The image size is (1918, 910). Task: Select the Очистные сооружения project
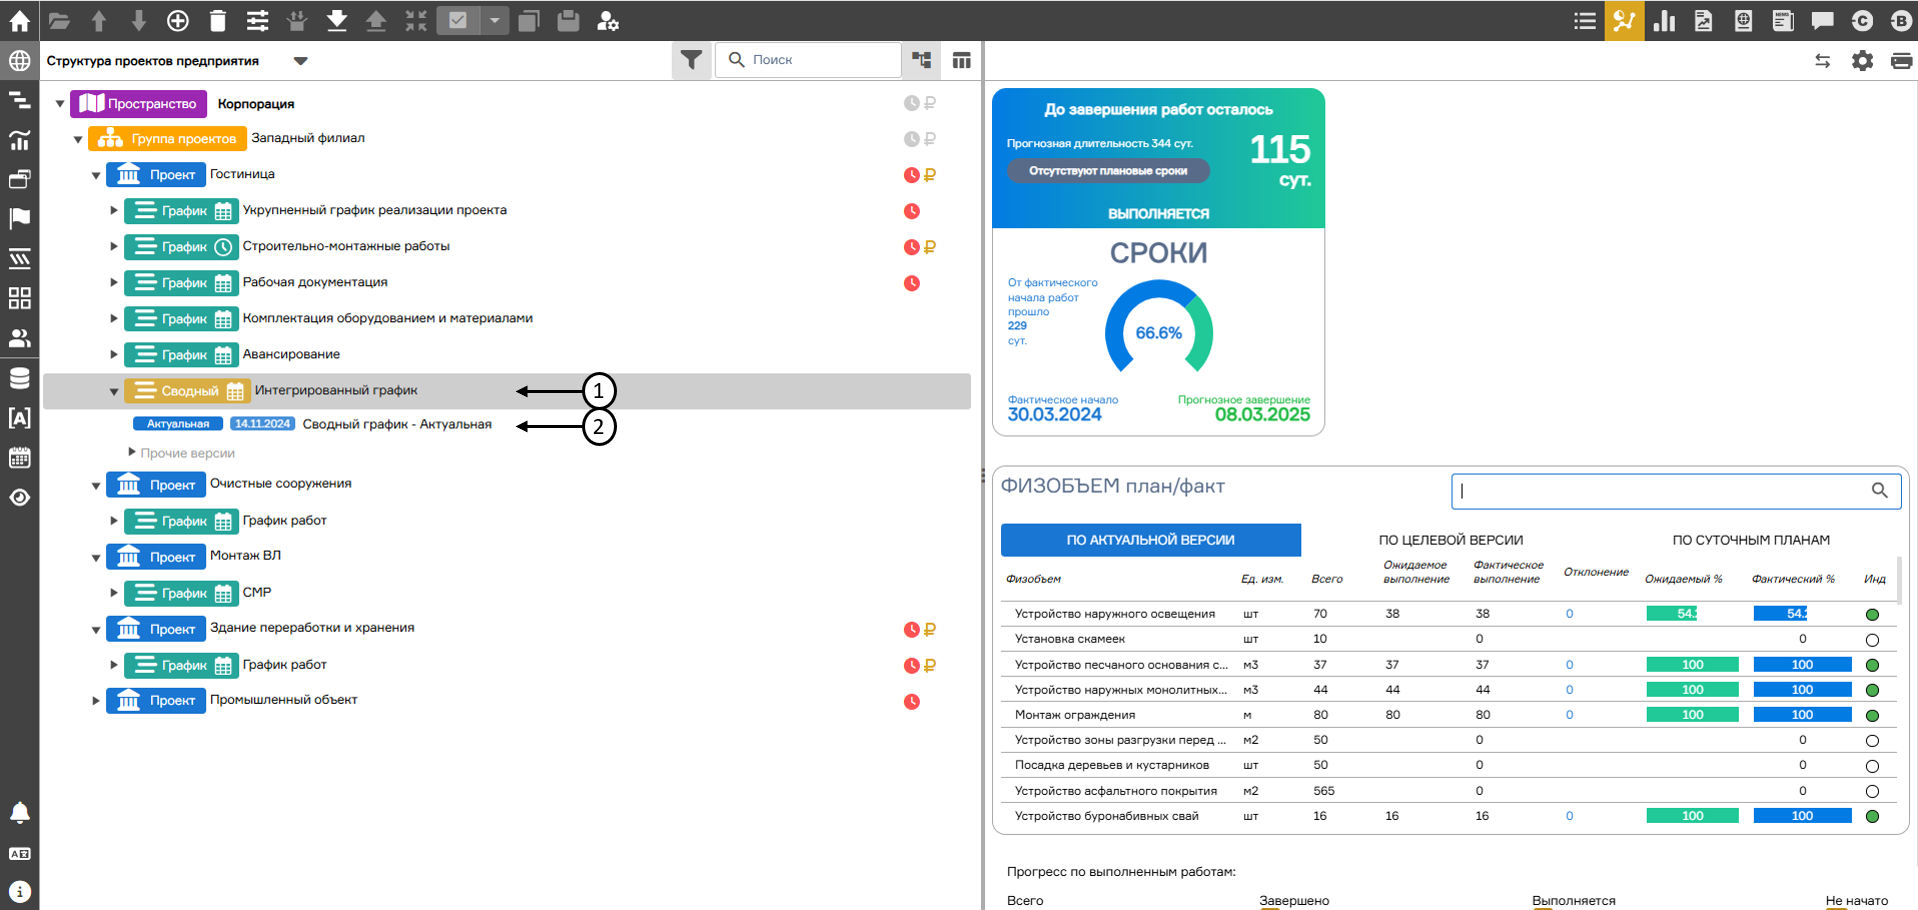coord(280,483)
